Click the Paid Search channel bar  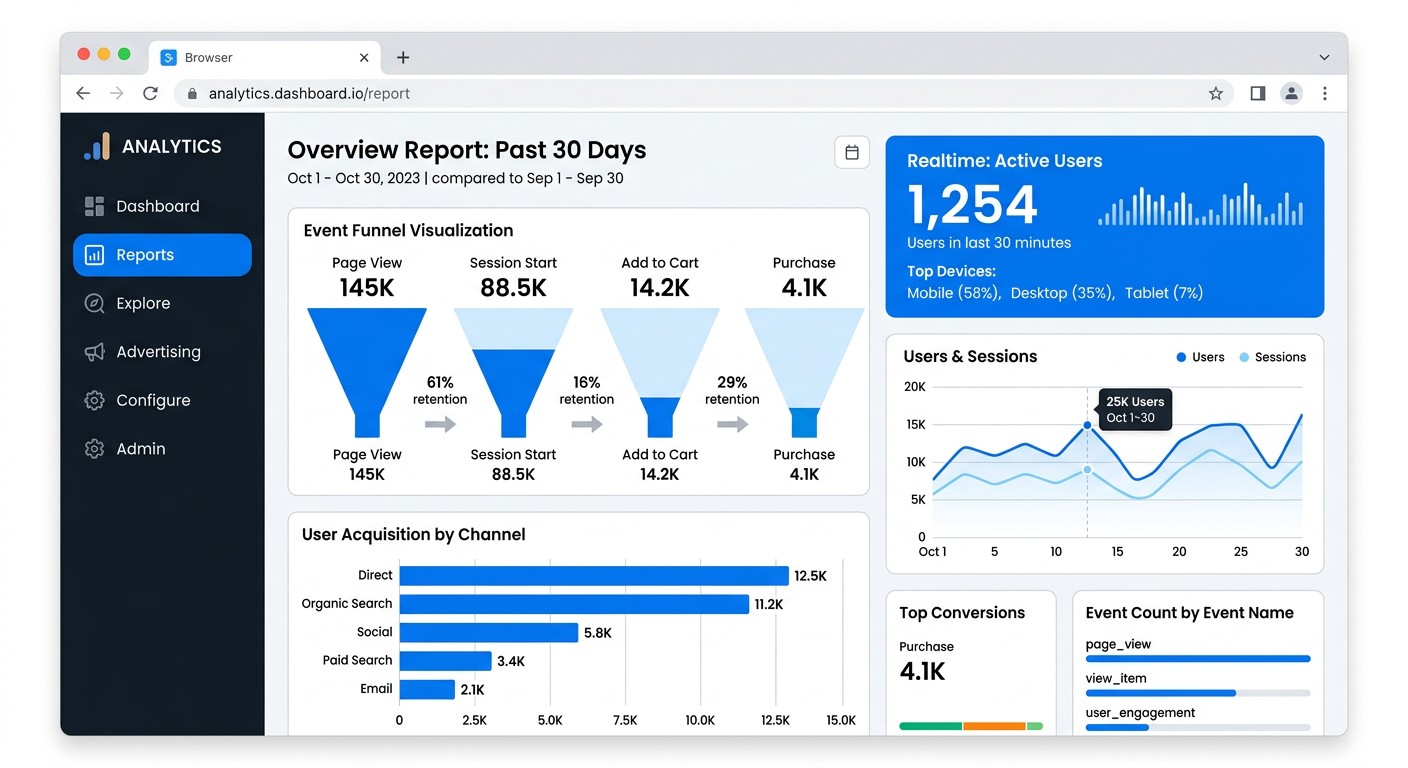tap(446, 661)
